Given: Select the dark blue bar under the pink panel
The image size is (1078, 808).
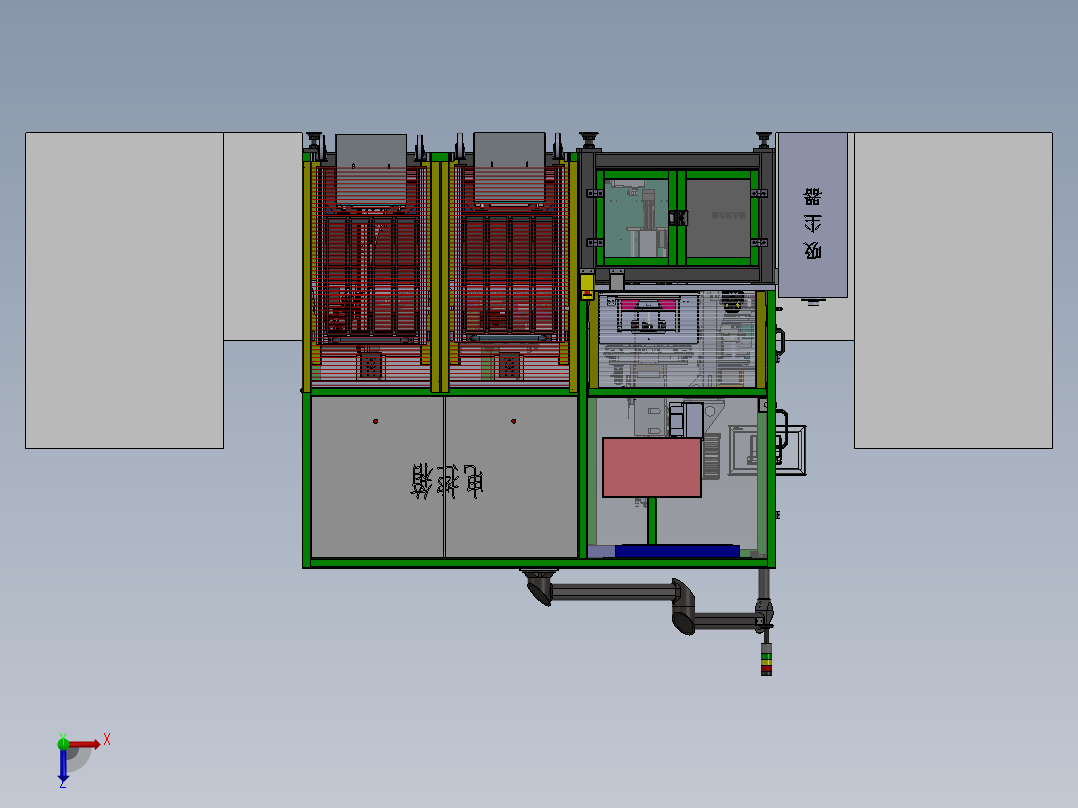Looking at the screenshot, I should 677,551.
